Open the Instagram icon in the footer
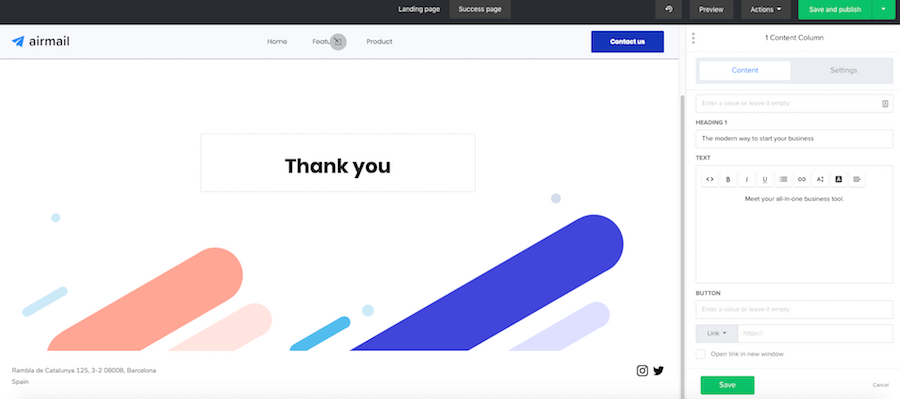Image resolution: width=900 pixels, height=399 pixels. [642, 371]
